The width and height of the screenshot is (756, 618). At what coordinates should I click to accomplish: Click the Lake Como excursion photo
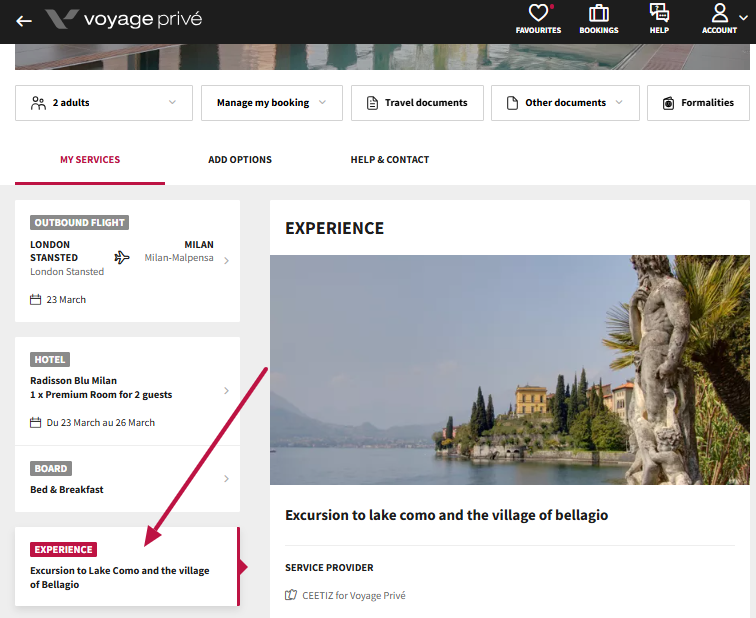(x=510, y=370)
